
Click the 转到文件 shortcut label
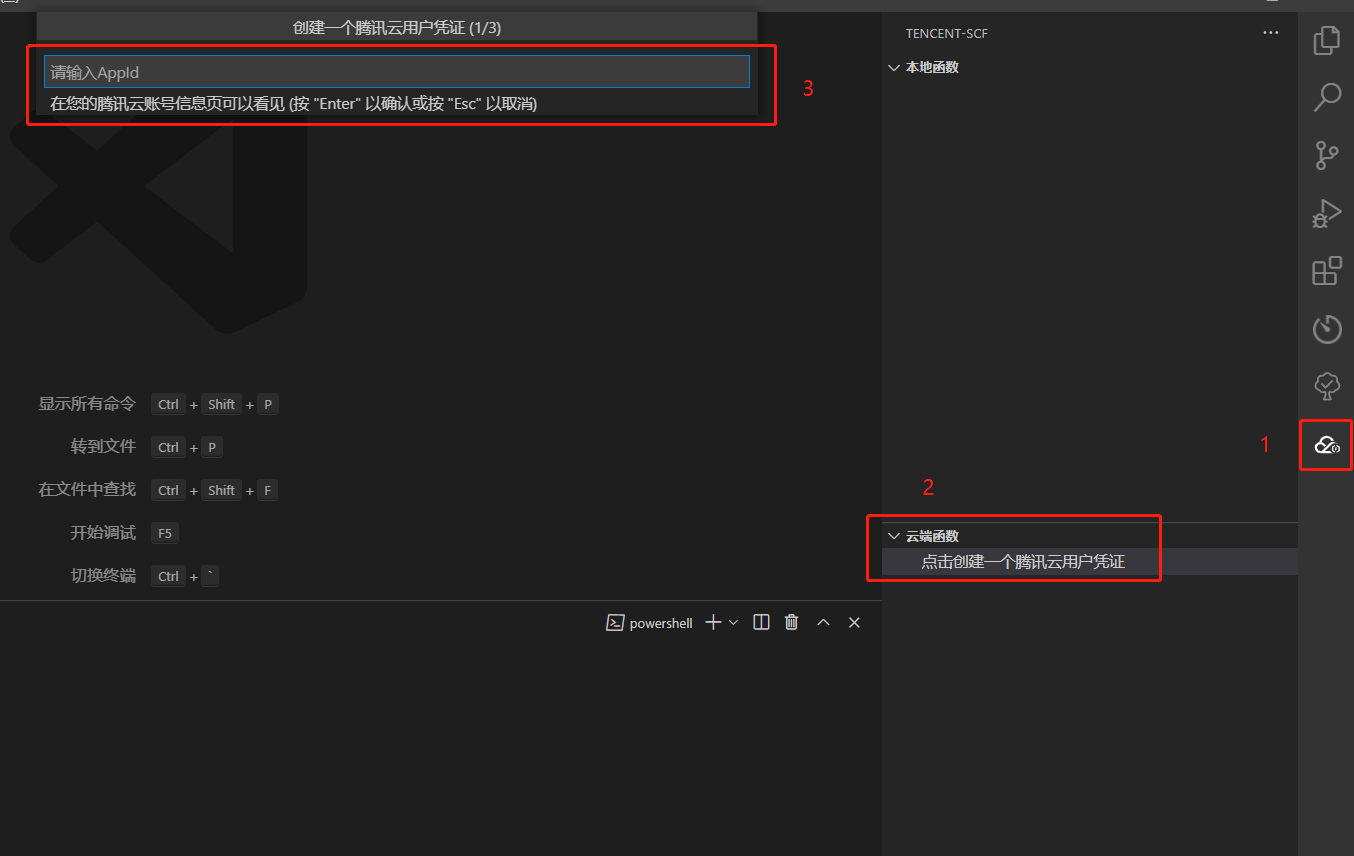pos(103,447)
